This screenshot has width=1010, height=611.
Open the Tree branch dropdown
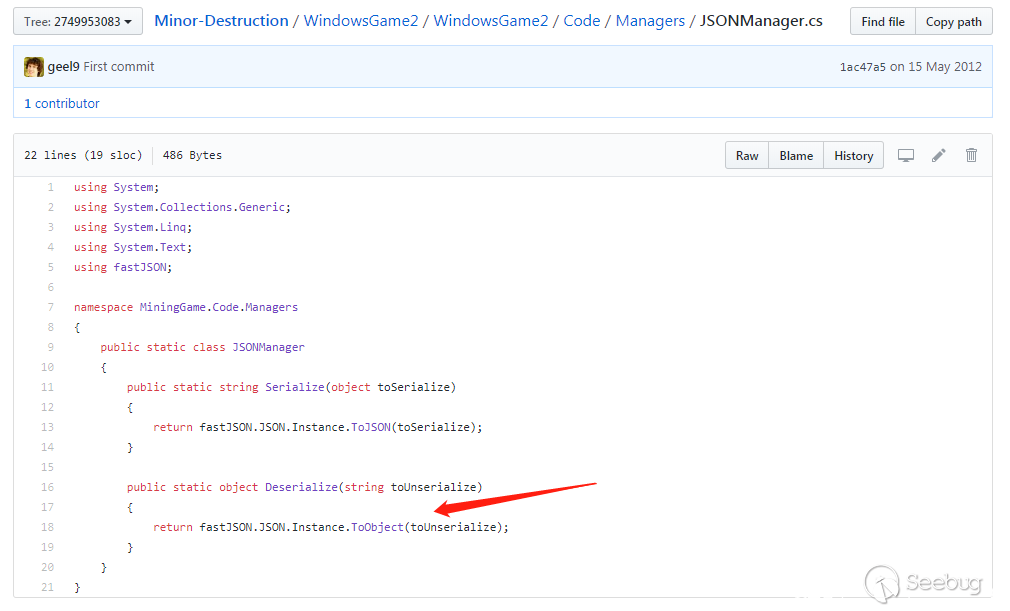point(78,21)
